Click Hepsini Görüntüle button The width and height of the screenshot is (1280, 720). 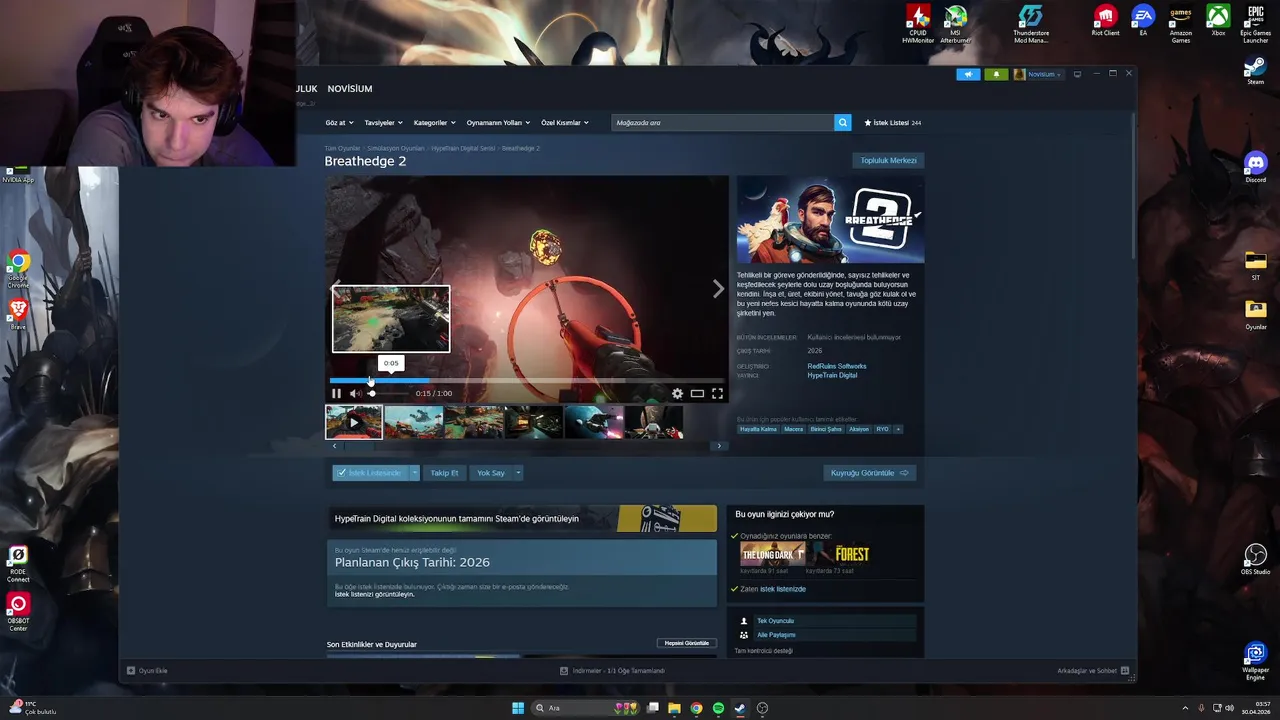point(687,643)
